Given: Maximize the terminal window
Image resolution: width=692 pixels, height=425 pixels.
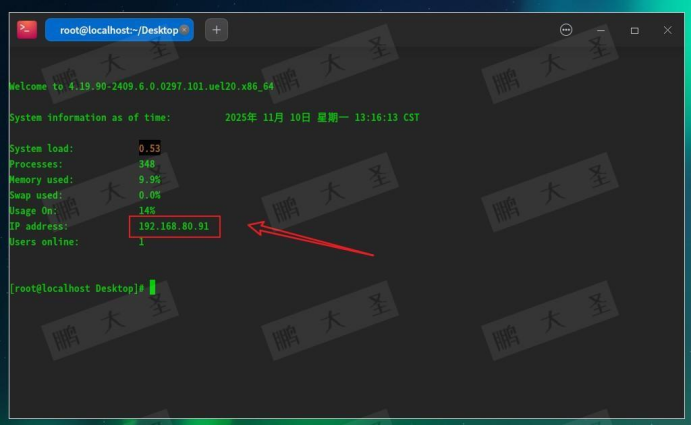Looking at the screenshot, I should pyautogui.click(x=635, y=30).
